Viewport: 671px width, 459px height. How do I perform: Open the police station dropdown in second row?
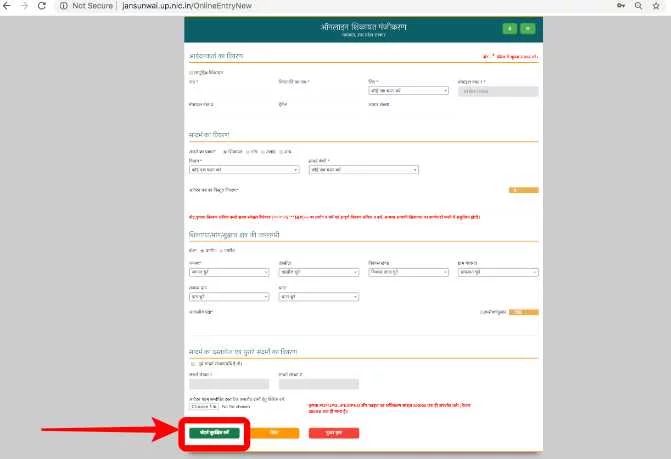pos(319,296)
